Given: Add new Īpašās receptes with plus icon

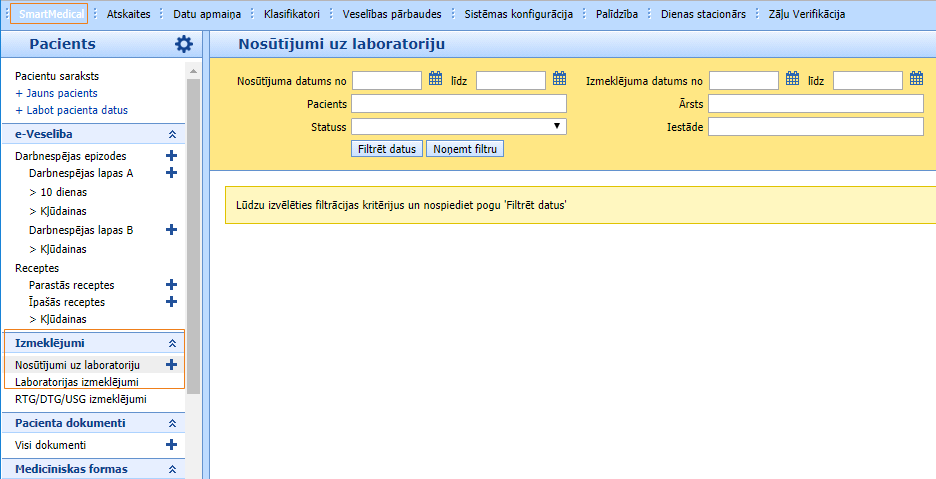Looking at the screenshot, I should point(171,301).
